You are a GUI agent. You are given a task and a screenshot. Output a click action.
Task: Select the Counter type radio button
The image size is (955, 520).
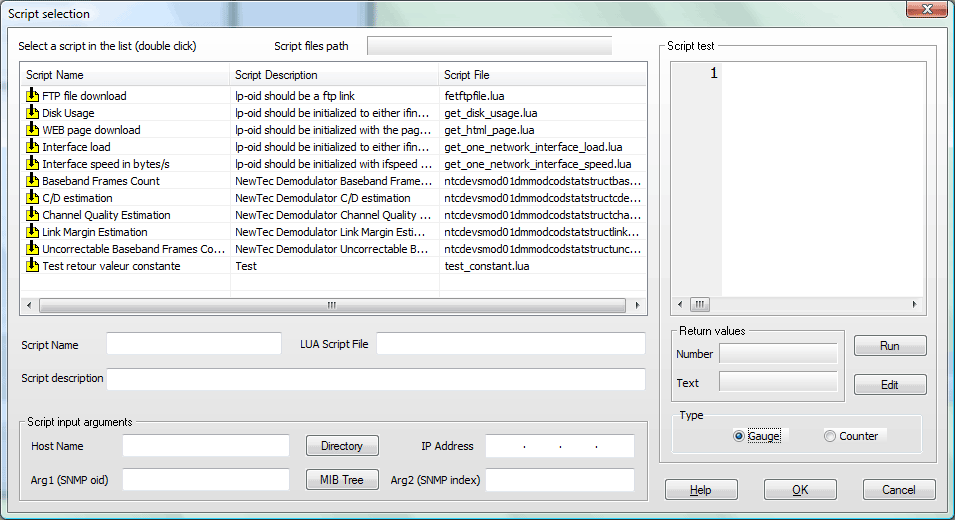(x=830, y=436)
